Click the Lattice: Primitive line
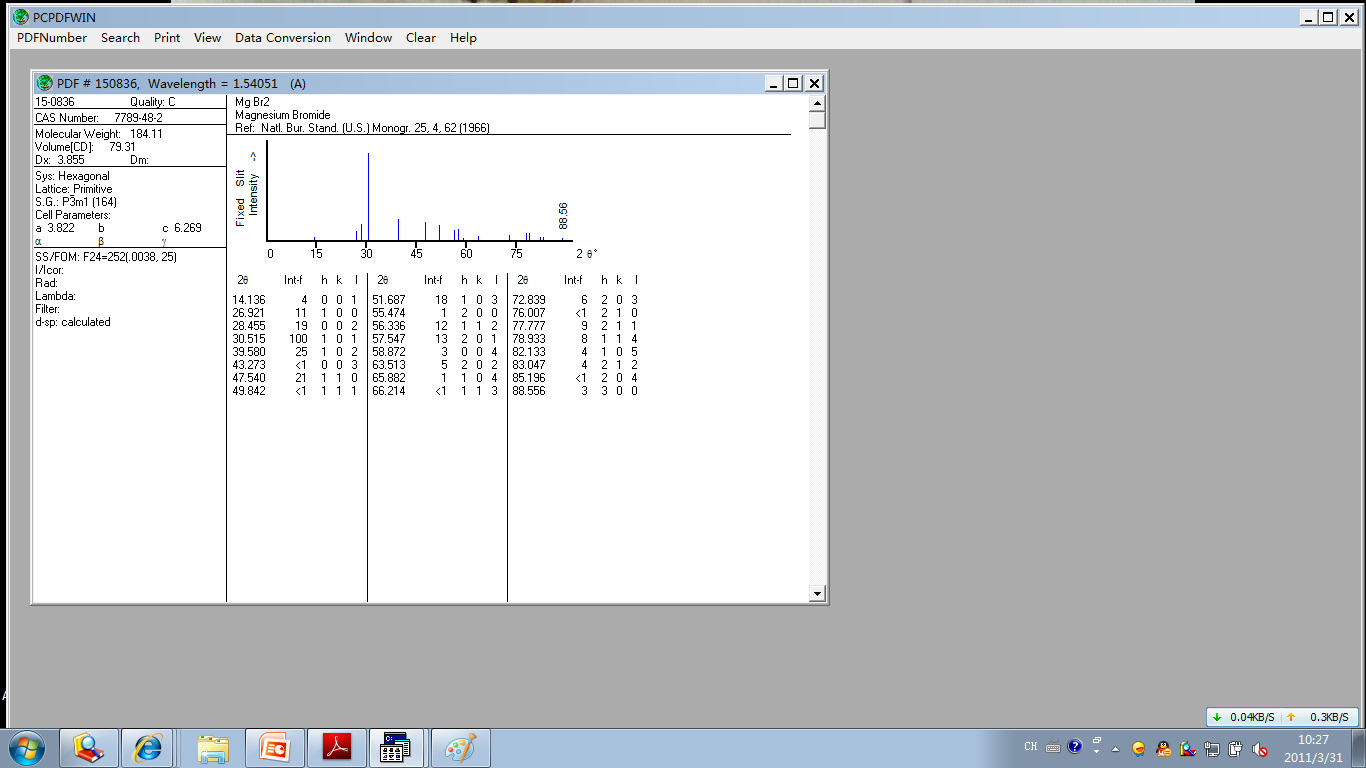1366x768 pixels. pyautogui.click(x=74, y=189)
